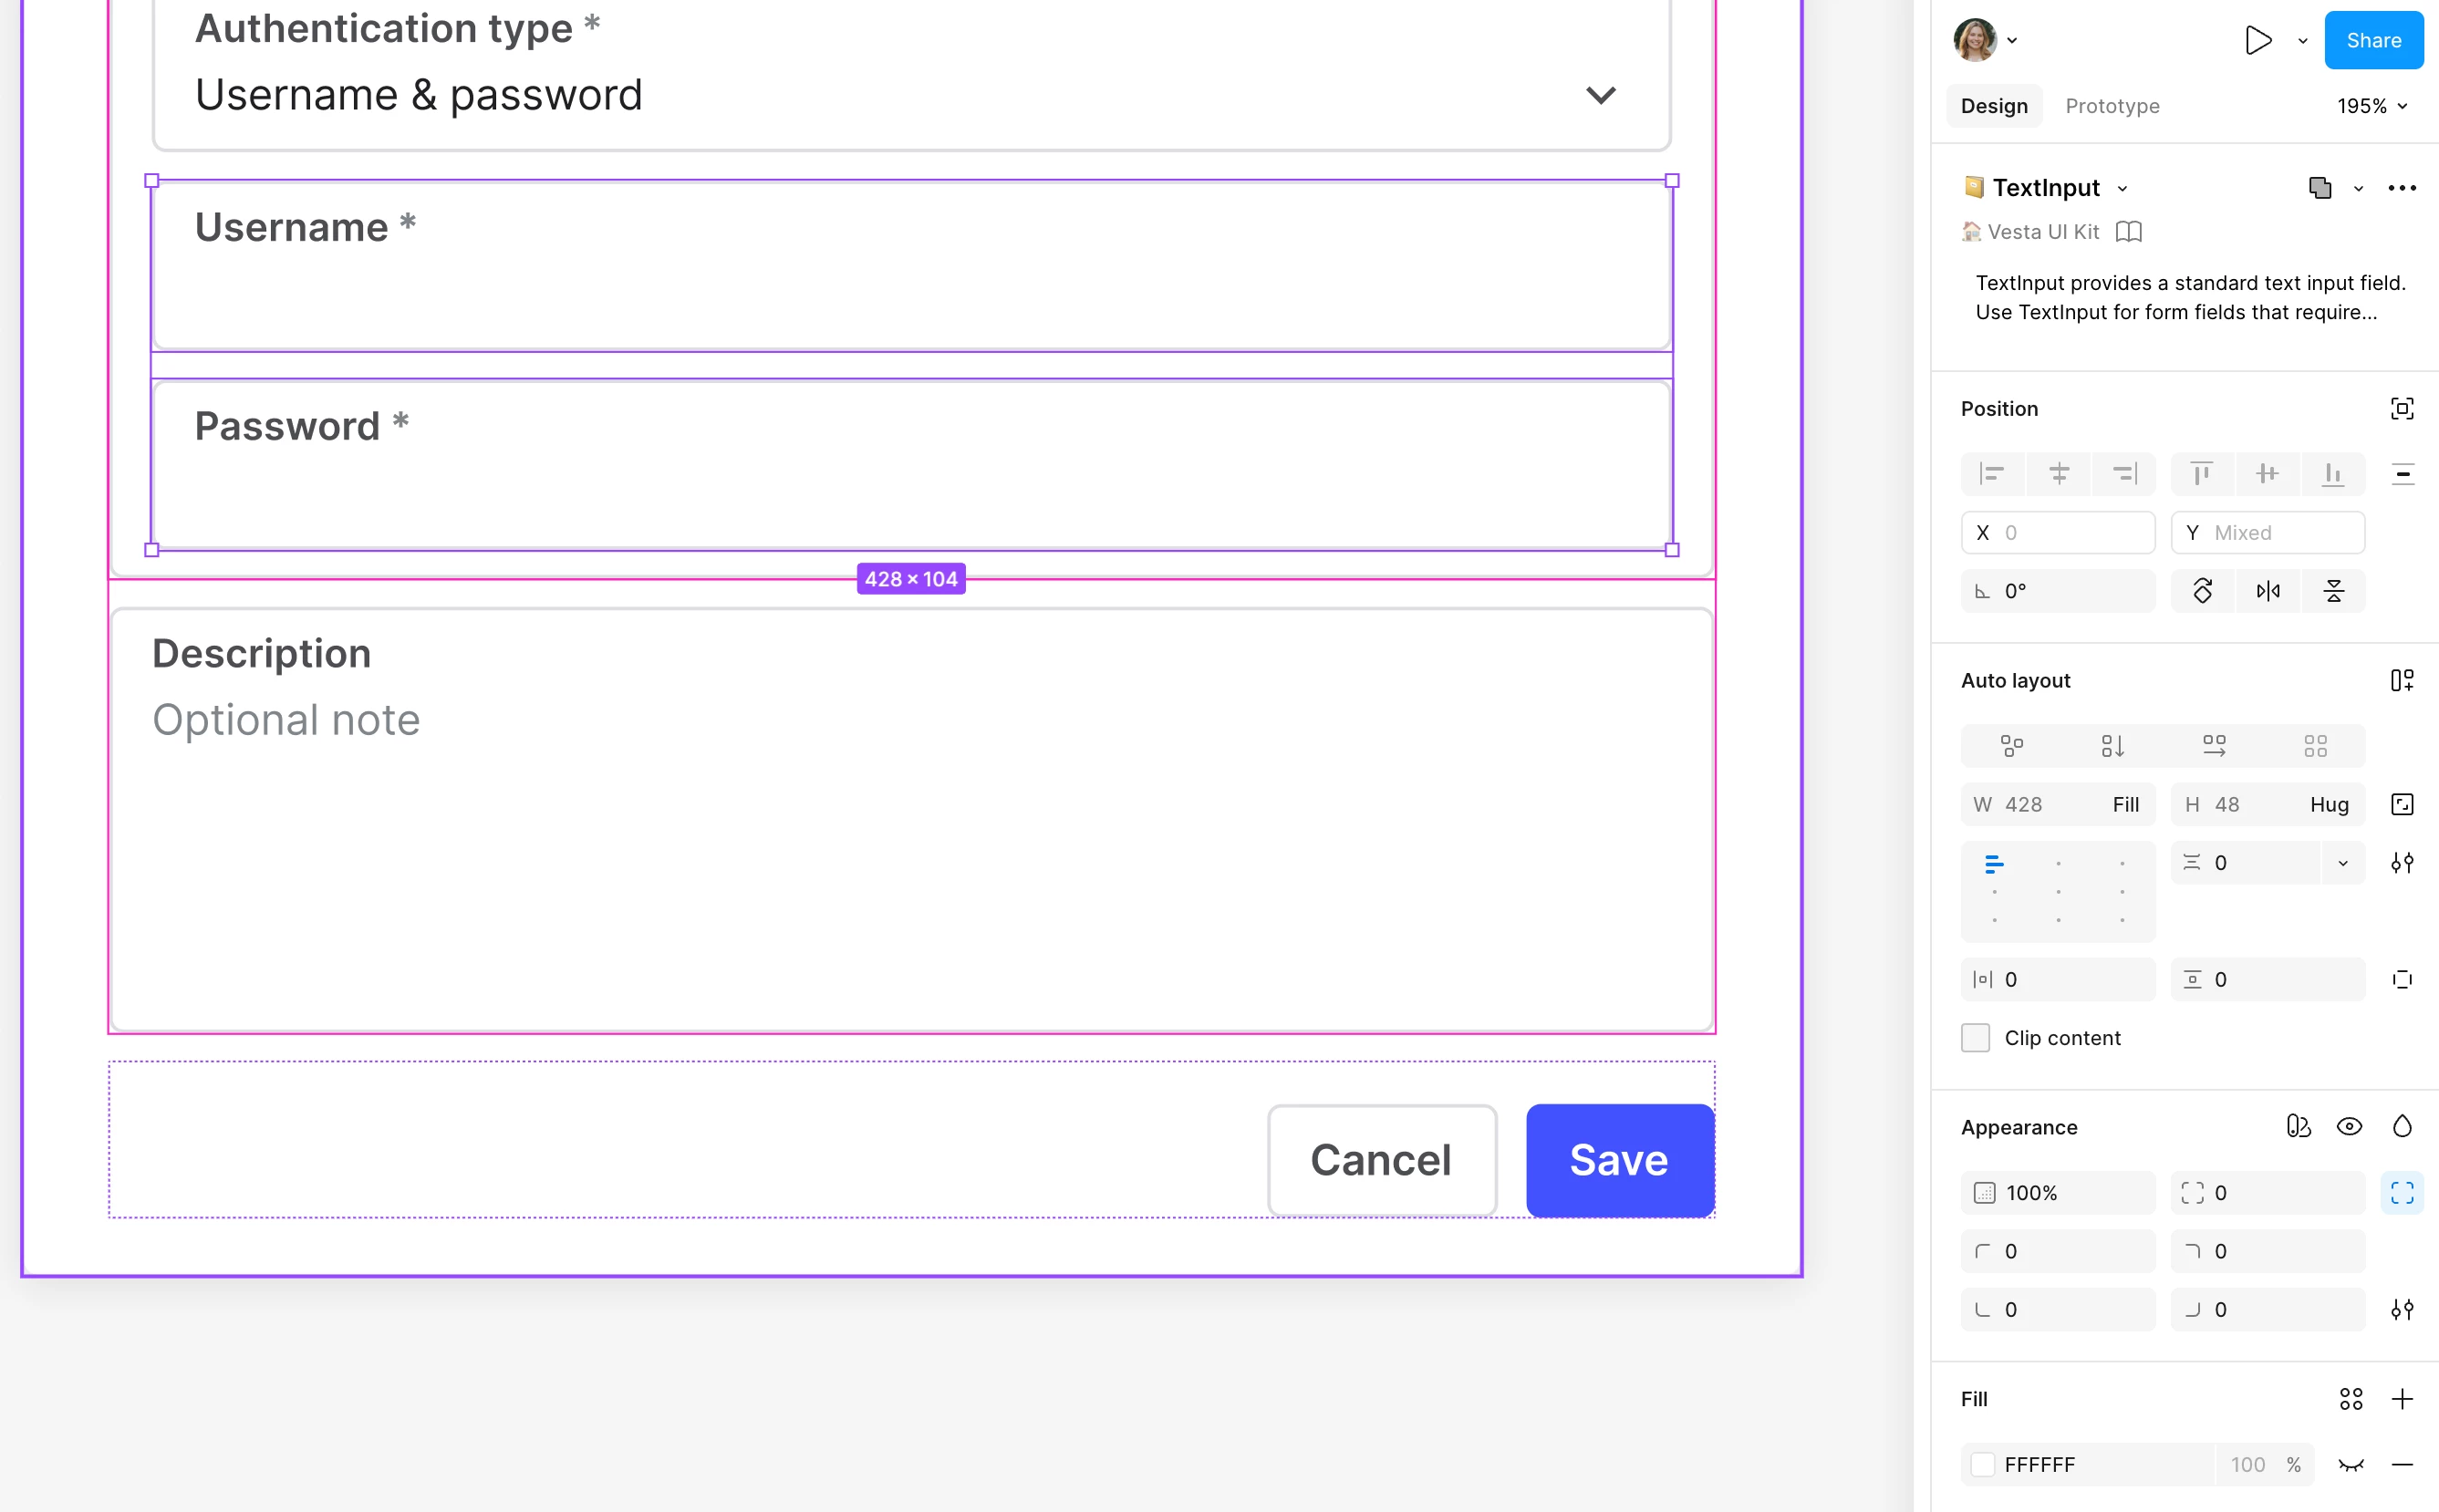Toggle layer visibility eye in Appearance
Screen dimensions: 2439x1512
(x=2349, y=1127)
